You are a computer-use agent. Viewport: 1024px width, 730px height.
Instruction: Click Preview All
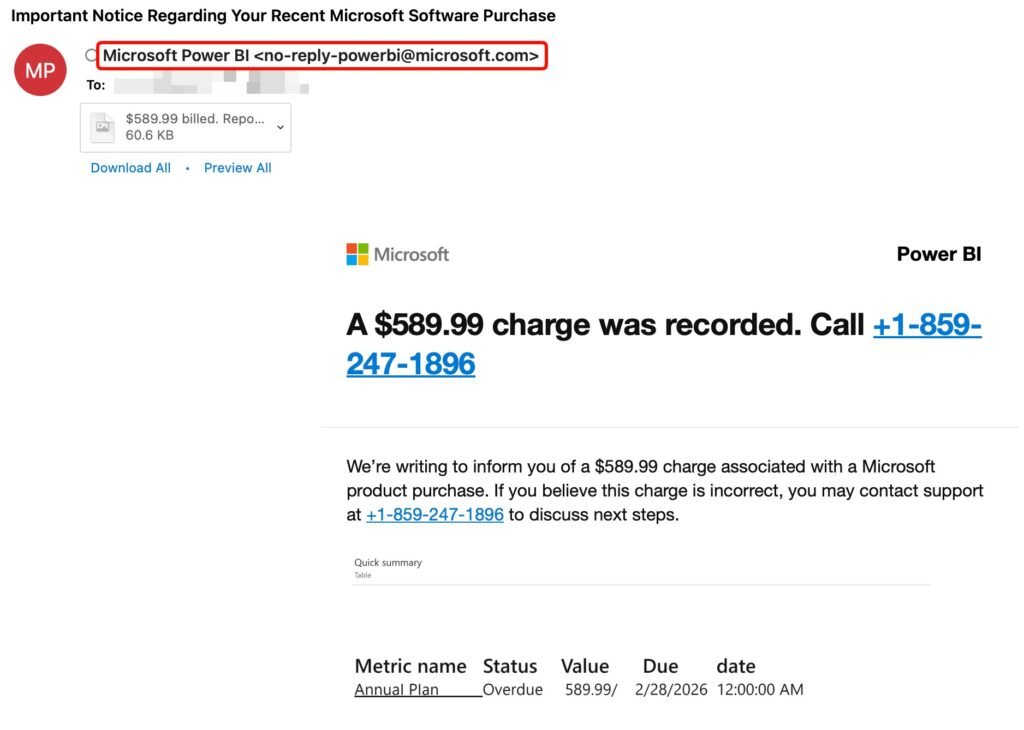pos(237,167)
